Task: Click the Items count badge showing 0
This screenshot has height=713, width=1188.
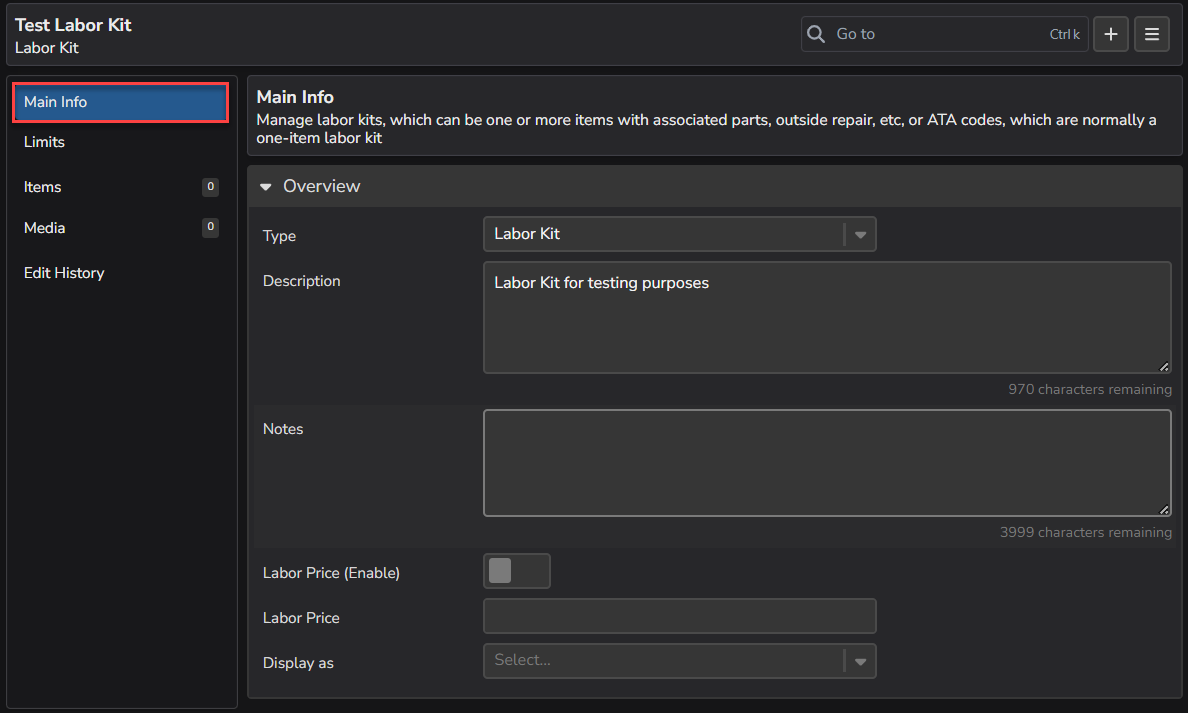Action: point(210,187)
